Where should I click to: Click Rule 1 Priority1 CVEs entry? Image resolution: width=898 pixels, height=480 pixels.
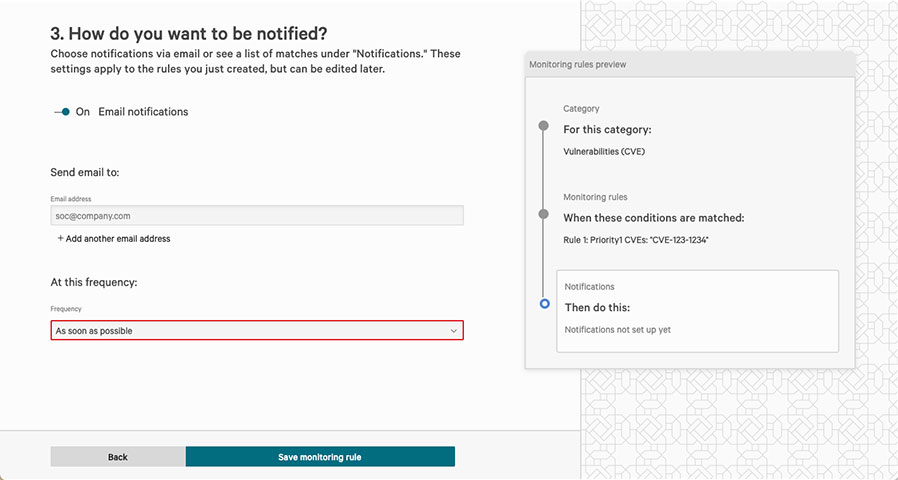click(x=636, y=240)
